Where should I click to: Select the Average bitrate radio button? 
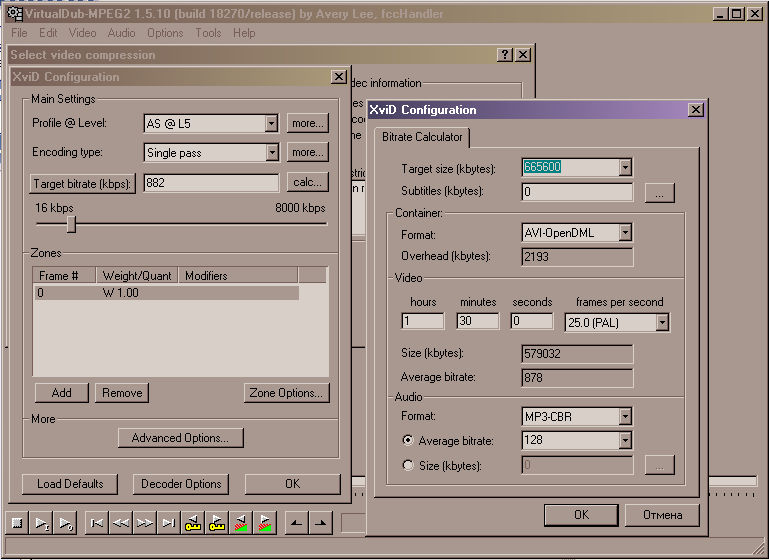[407, 440]
